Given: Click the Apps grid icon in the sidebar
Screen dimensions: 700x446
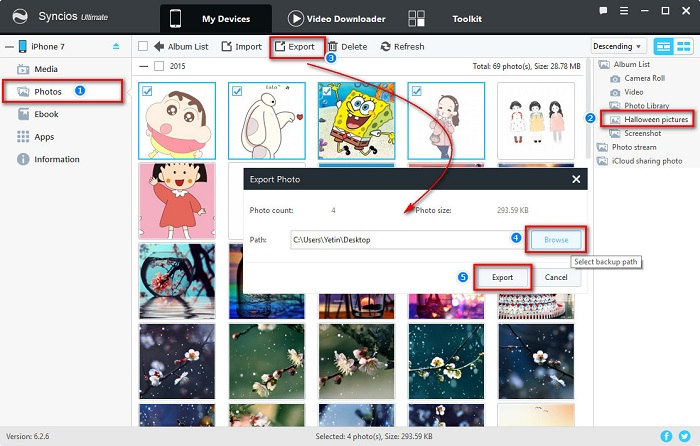Looking at the screenshot, I should 23,137.
